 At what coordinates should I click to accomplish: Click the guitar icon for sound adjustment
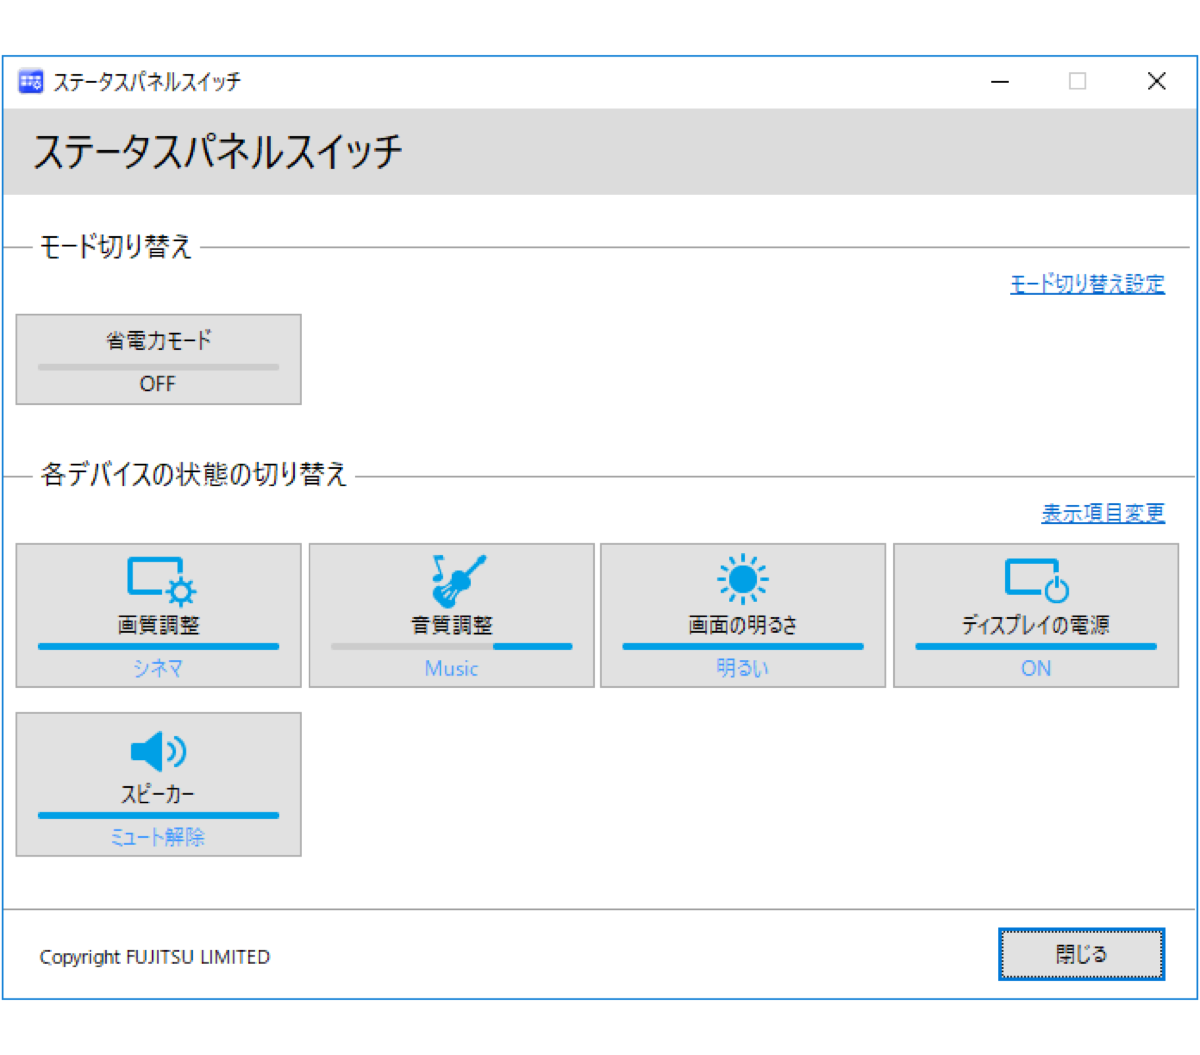point(458,580)
